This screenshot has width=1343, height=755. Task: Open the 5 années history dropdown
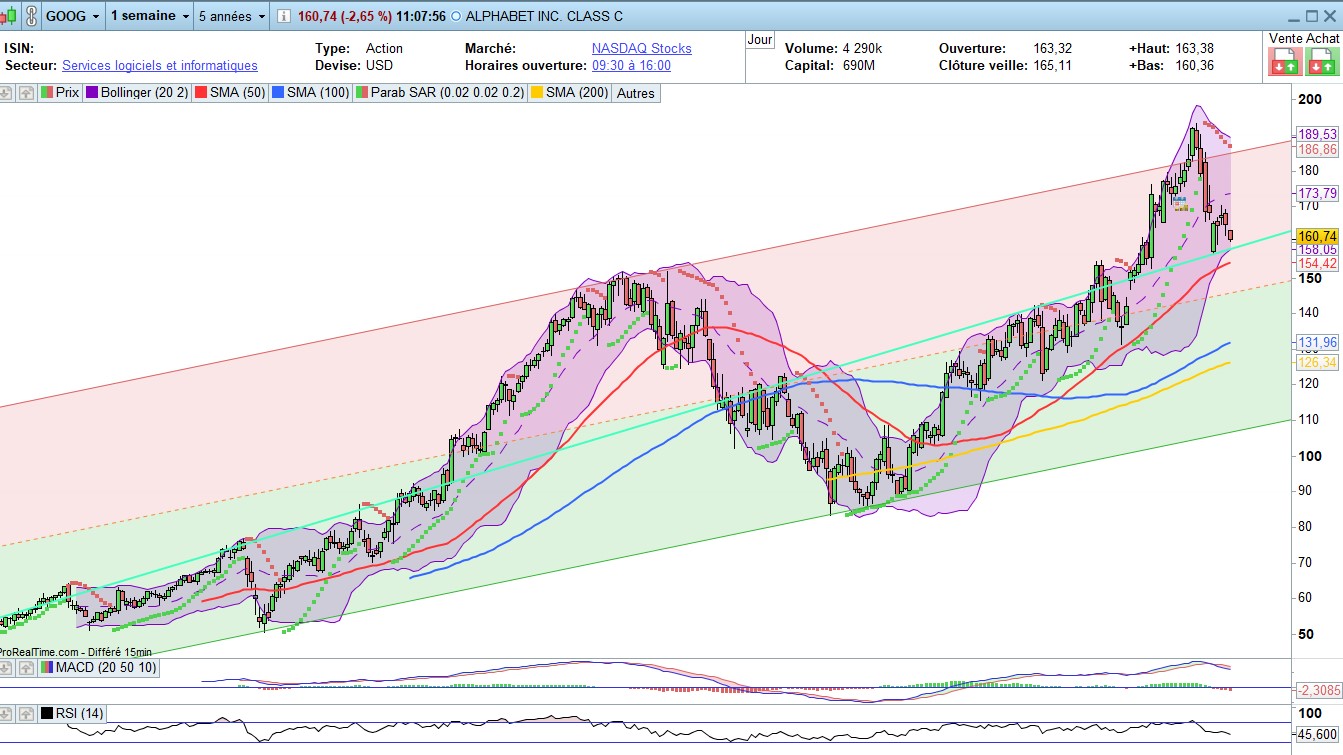(x=232, y=16)
